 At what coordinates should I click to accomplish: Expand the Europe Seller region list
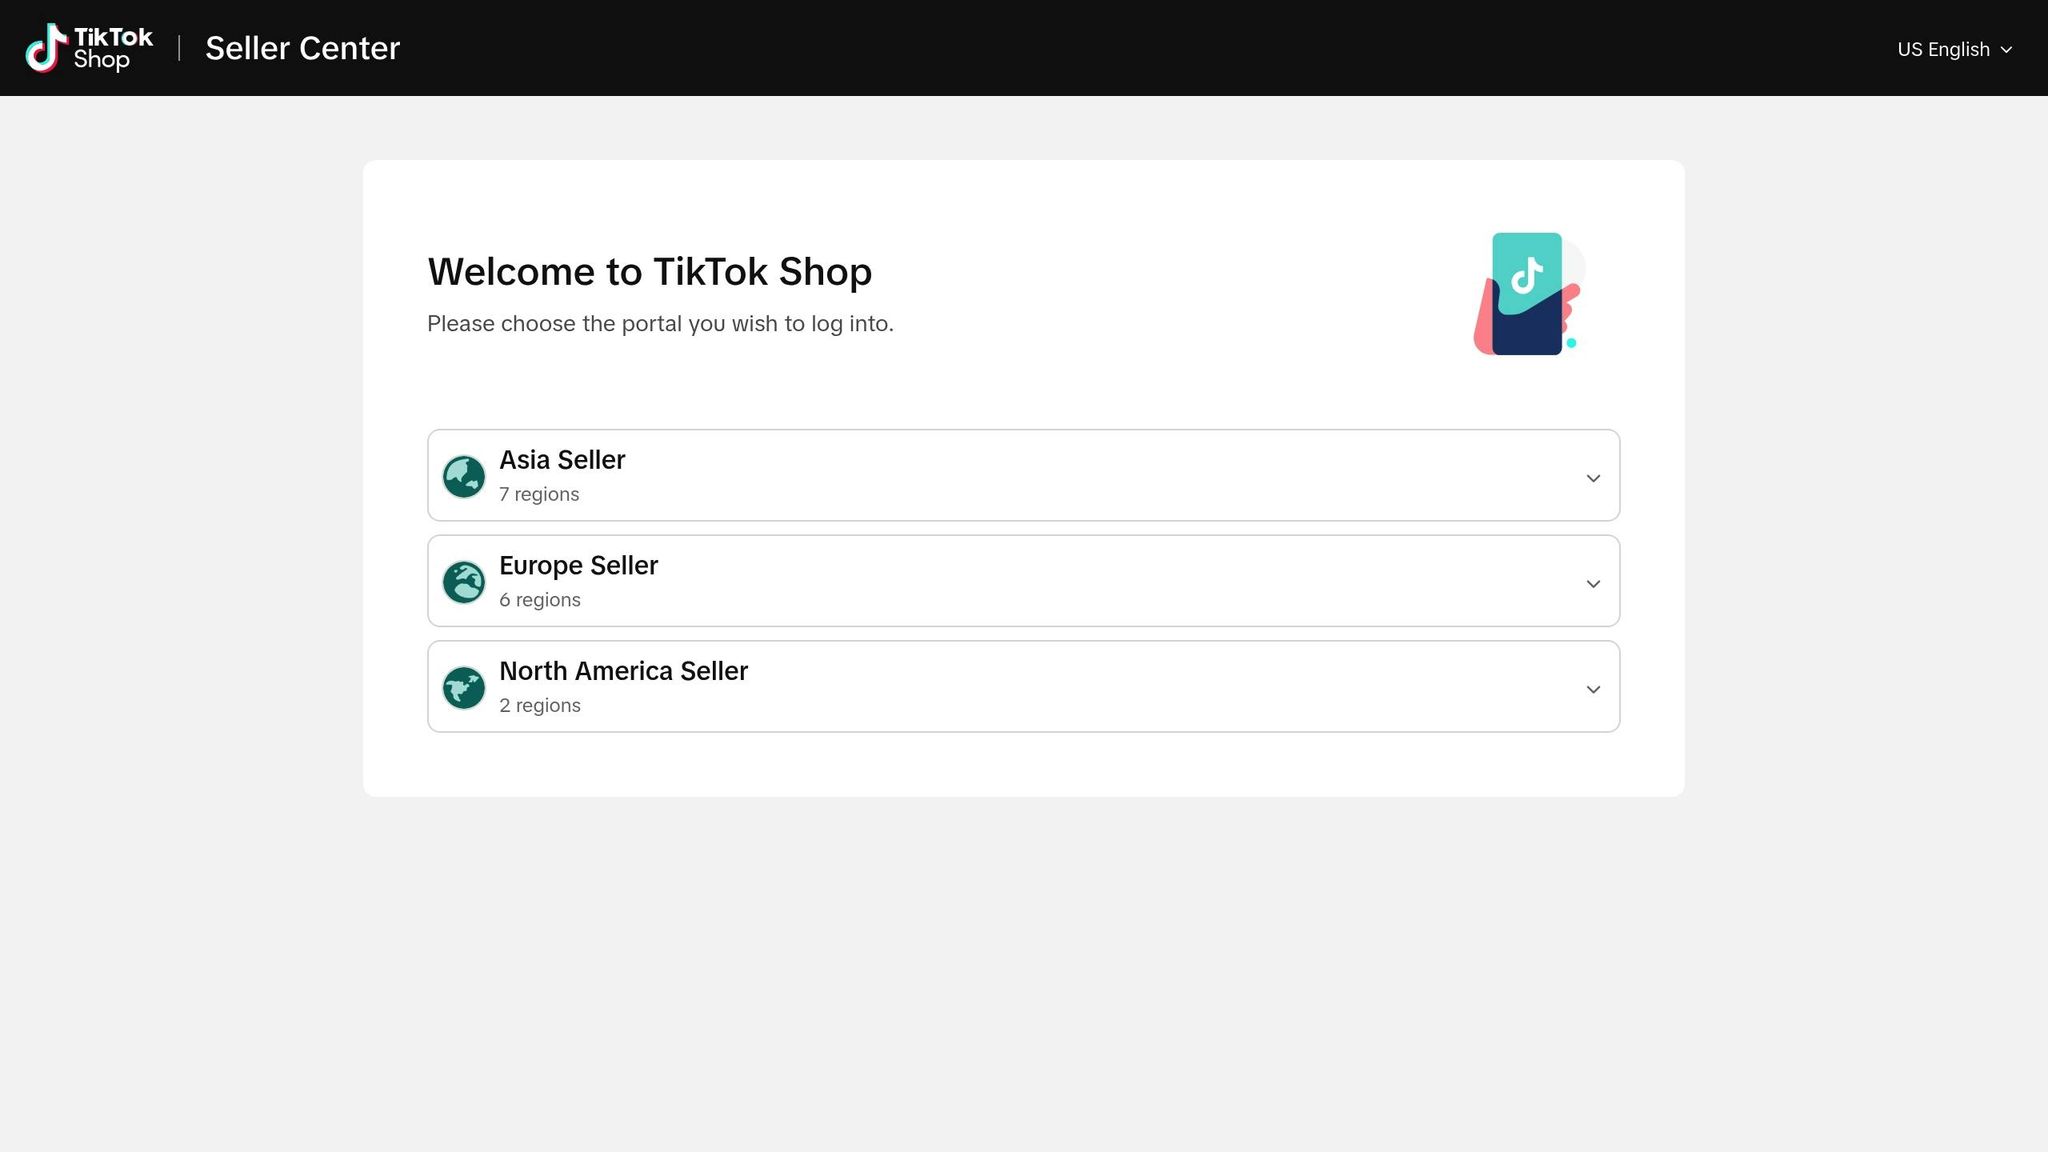pyautogui.click(x=1593, y=583)
